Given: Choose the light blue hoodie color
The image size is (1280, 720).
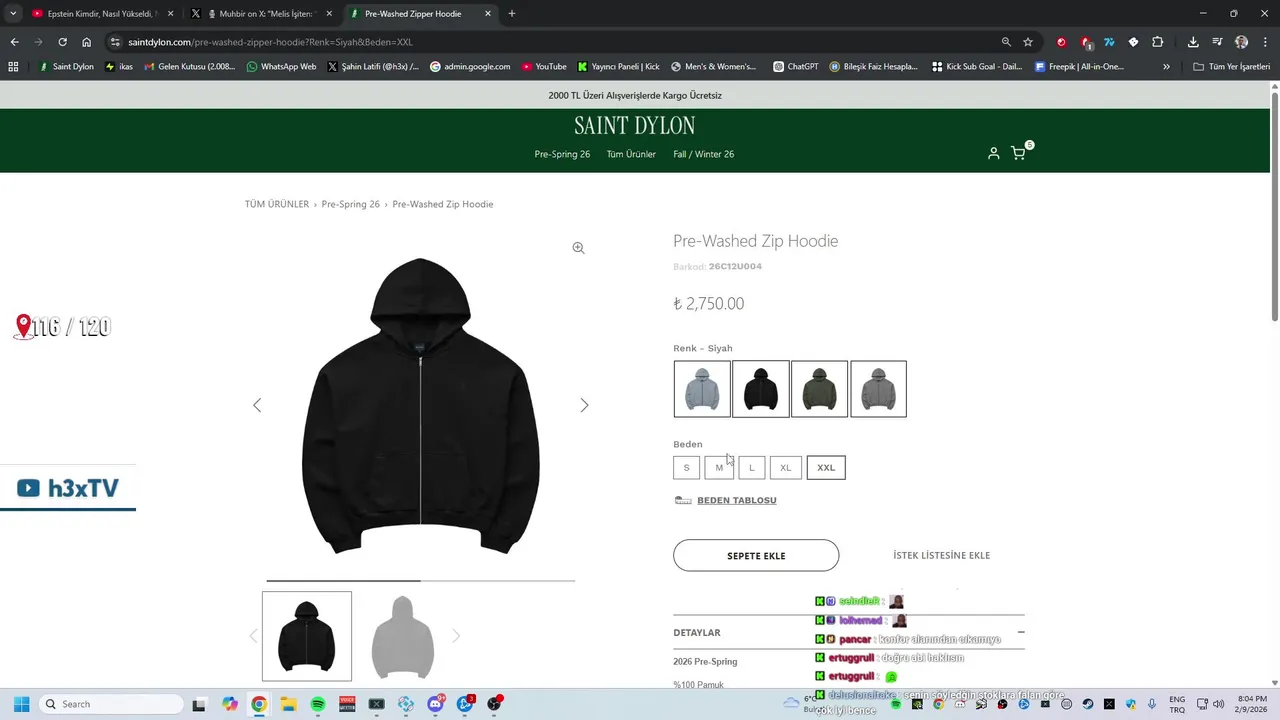Looking at the screenshot, I should coord(702,389).
